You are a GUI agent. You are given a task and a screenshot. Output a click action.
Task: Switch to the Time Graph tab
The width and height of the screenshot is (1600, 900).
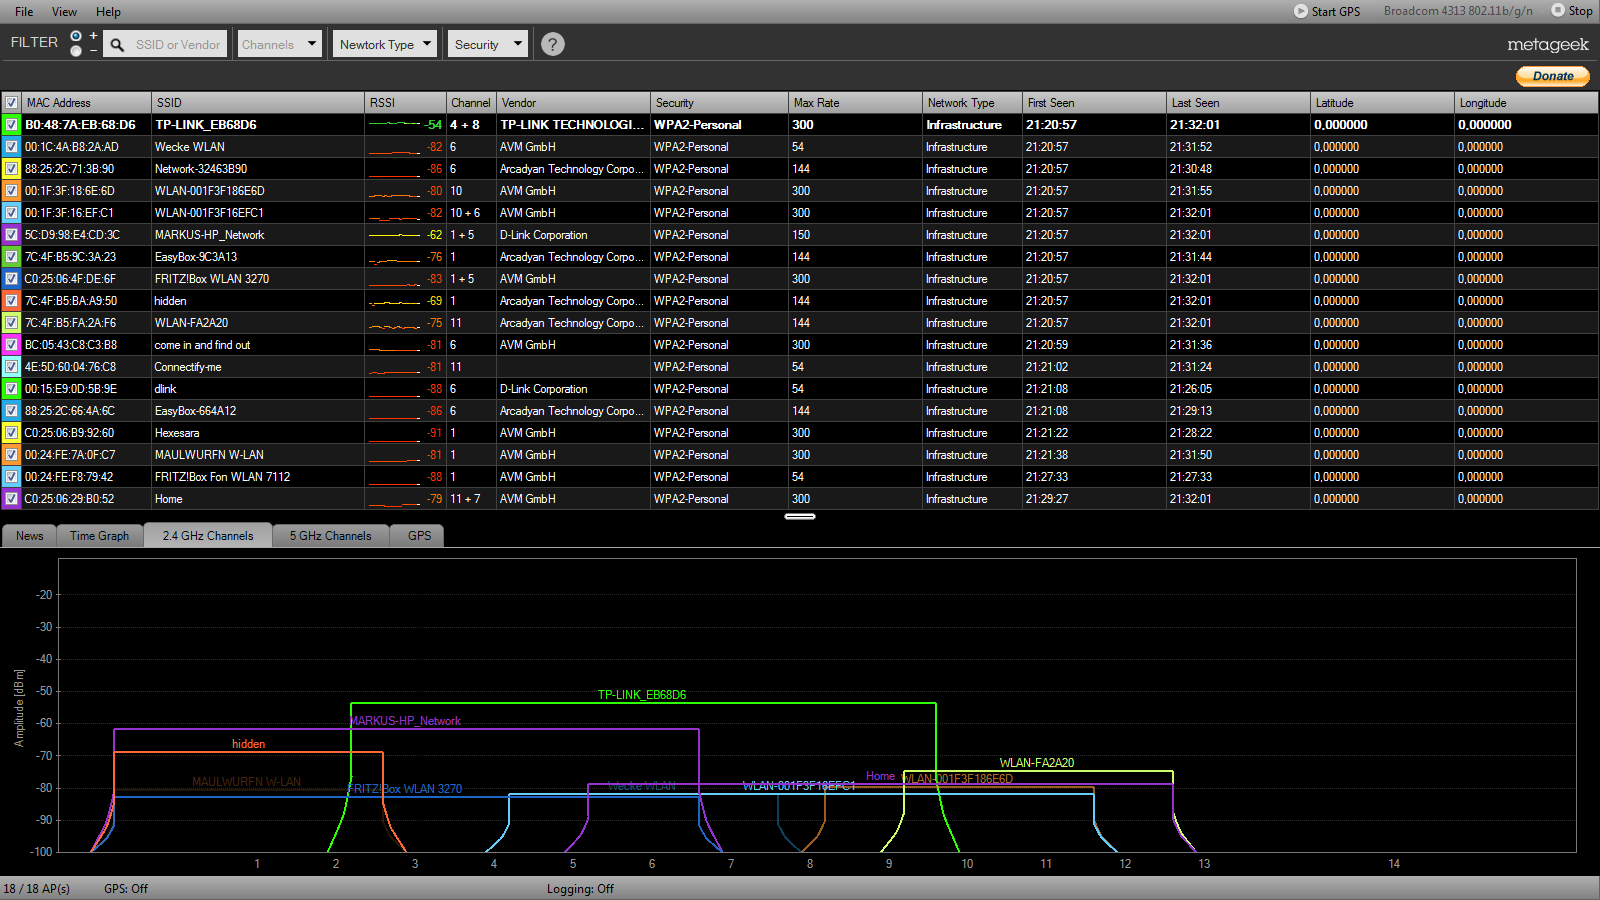click(x=100, y=536)
